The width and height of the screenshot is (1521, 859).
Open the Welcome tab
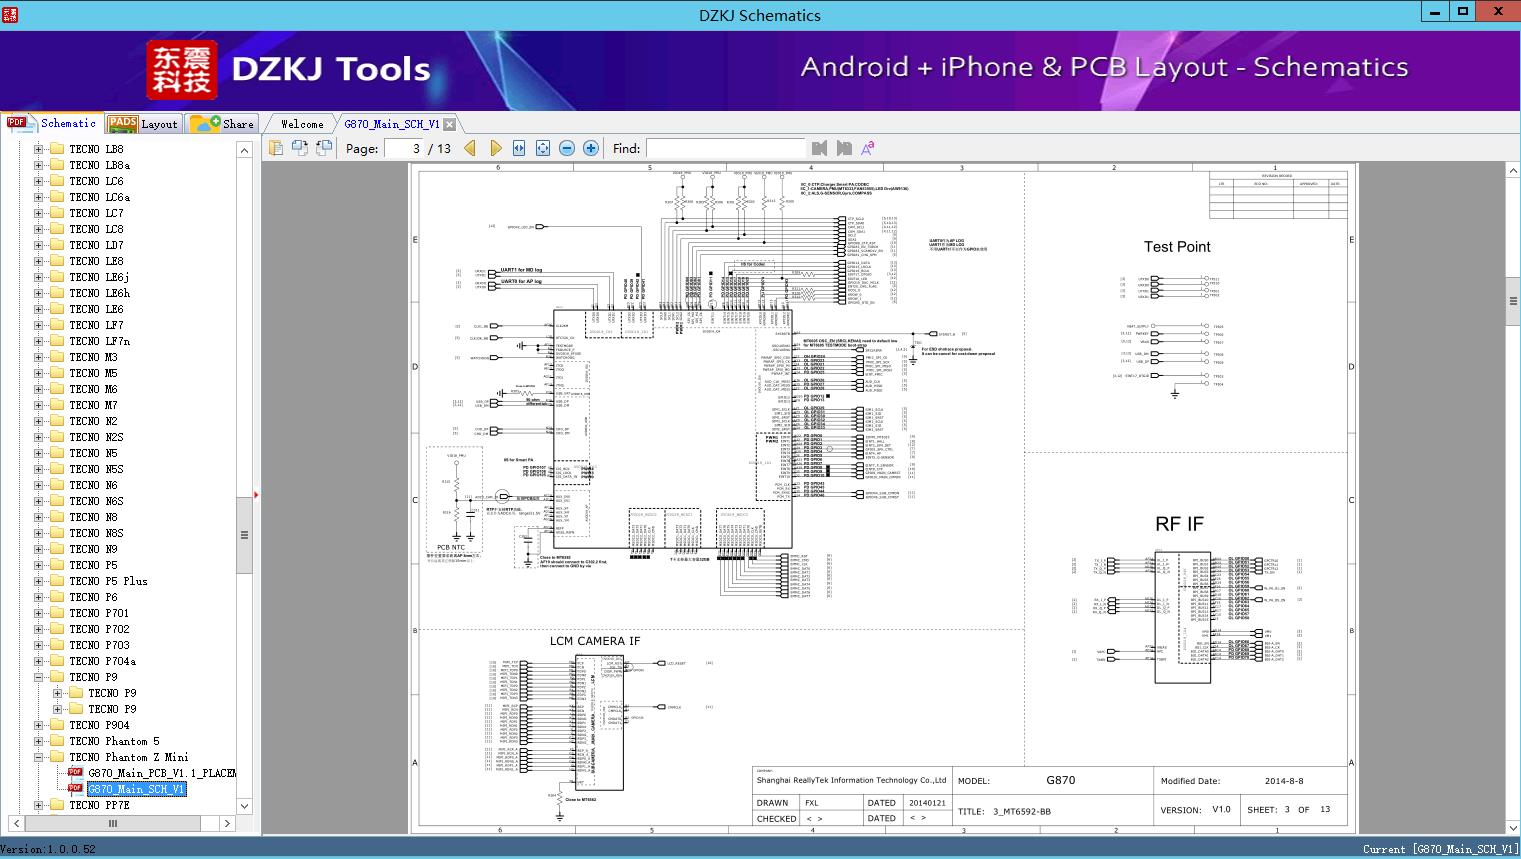pos(302,124)
